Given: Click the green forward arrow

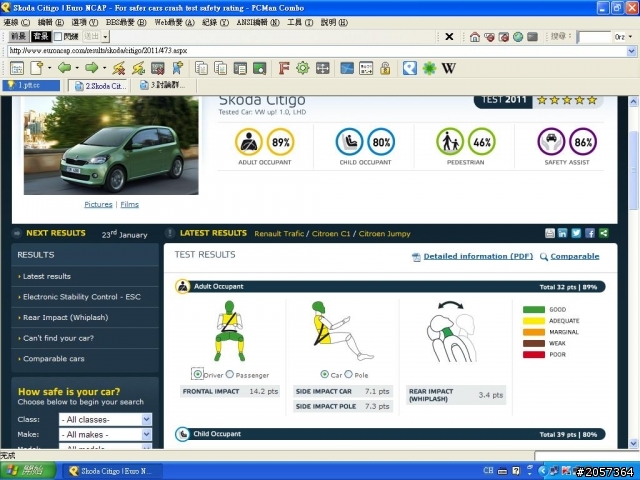Looking at the screenshot, I should coord(91,68).
